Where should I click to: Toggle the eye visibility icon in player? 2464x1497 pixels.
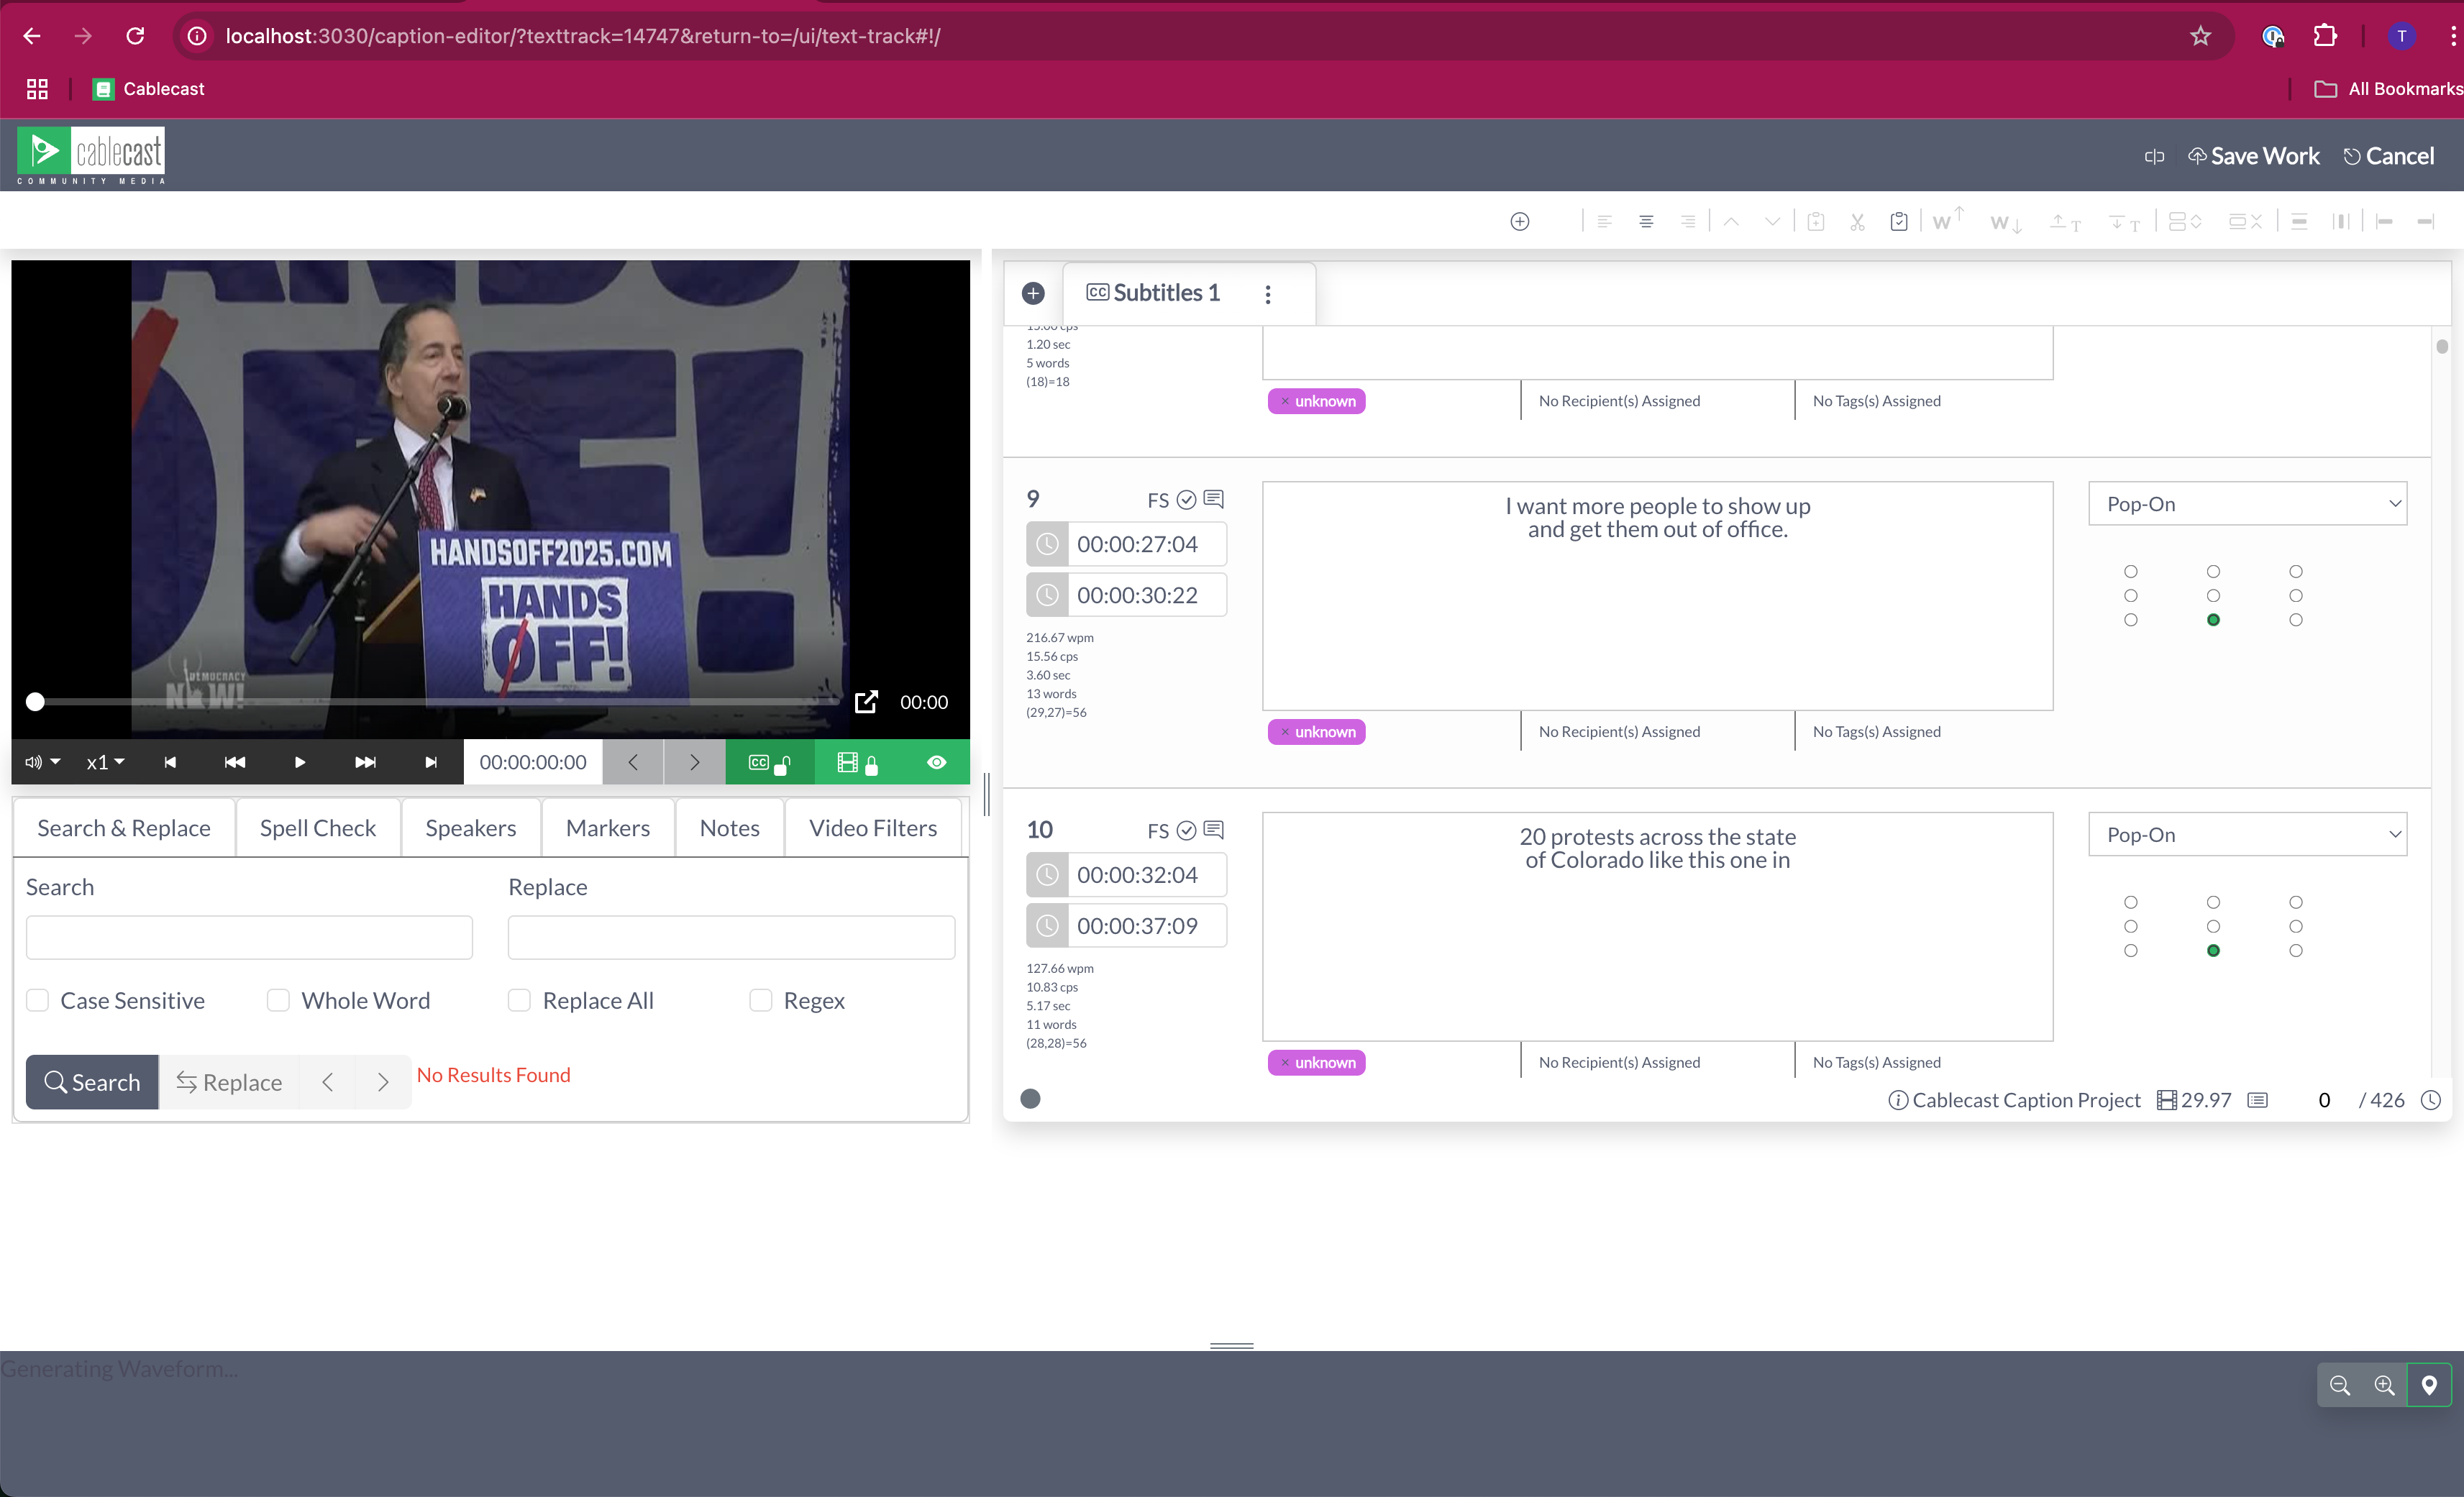pos(936,763)
